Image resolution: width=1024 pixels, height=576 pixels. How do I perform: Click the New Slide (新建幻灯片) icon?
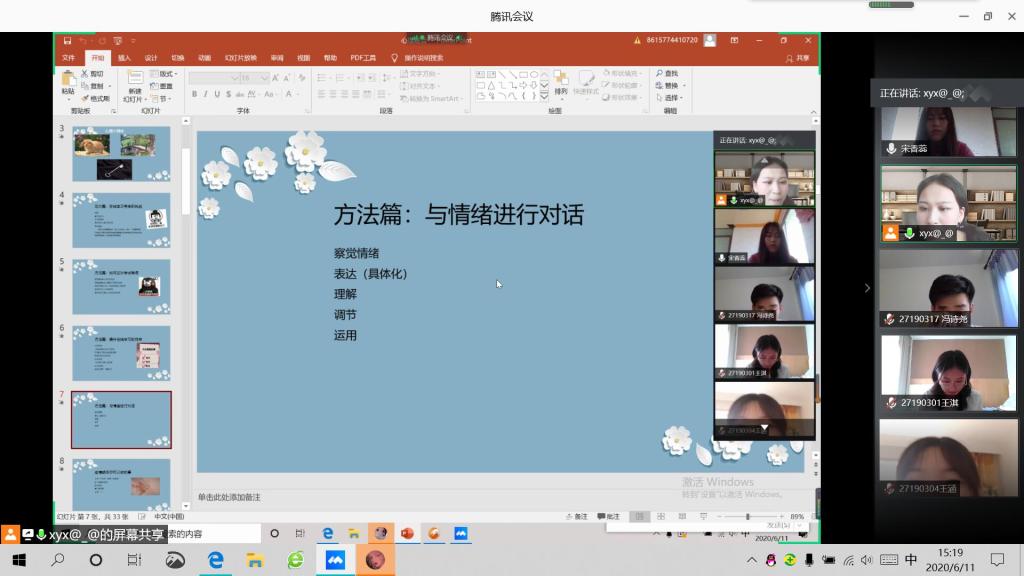click(x=135, y=78)
